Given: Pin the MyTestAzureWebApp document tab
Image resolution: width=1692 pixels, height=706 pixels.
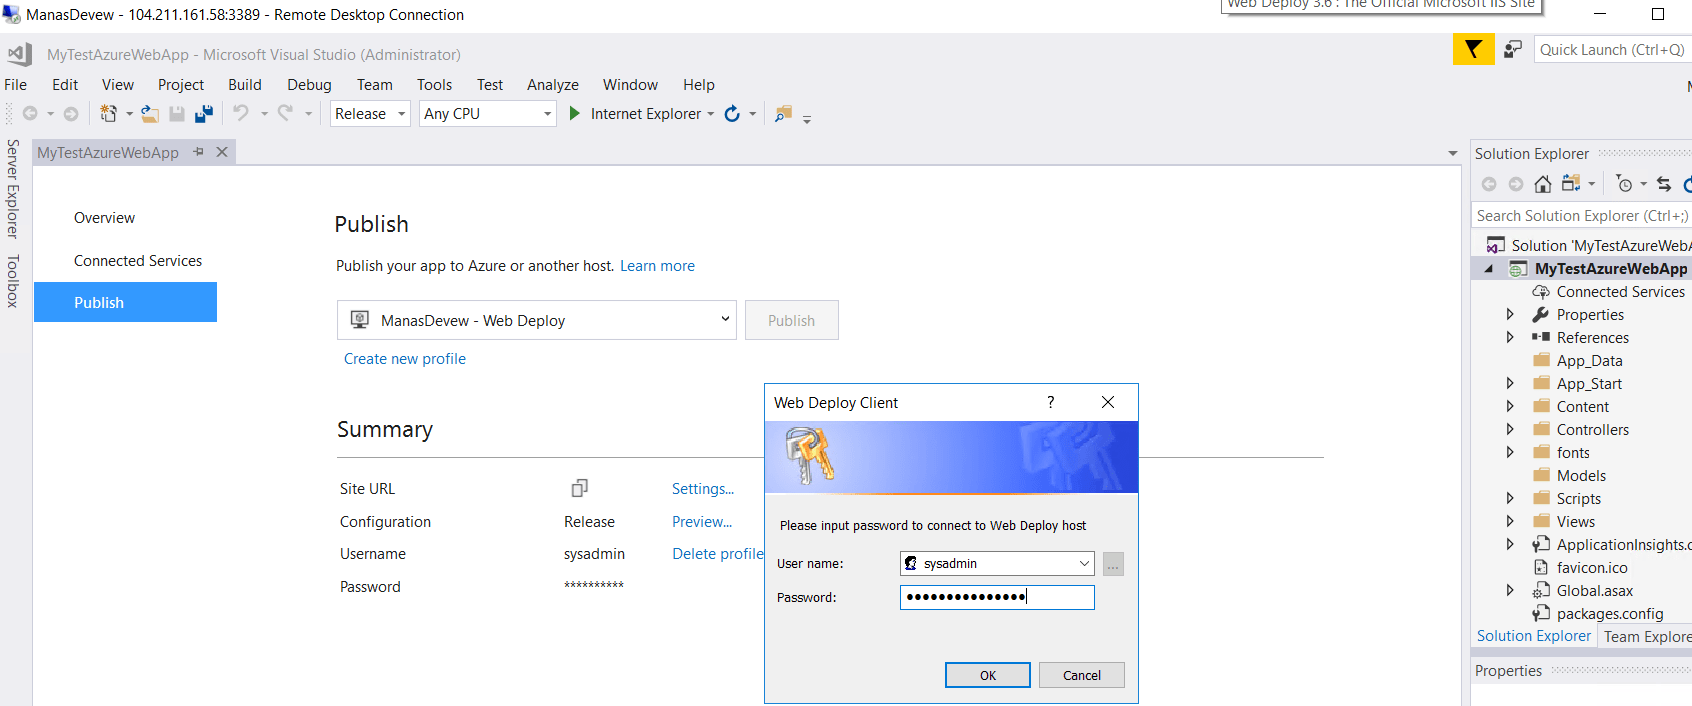Looking at the screenshot, I should click(x=199, y=152).
